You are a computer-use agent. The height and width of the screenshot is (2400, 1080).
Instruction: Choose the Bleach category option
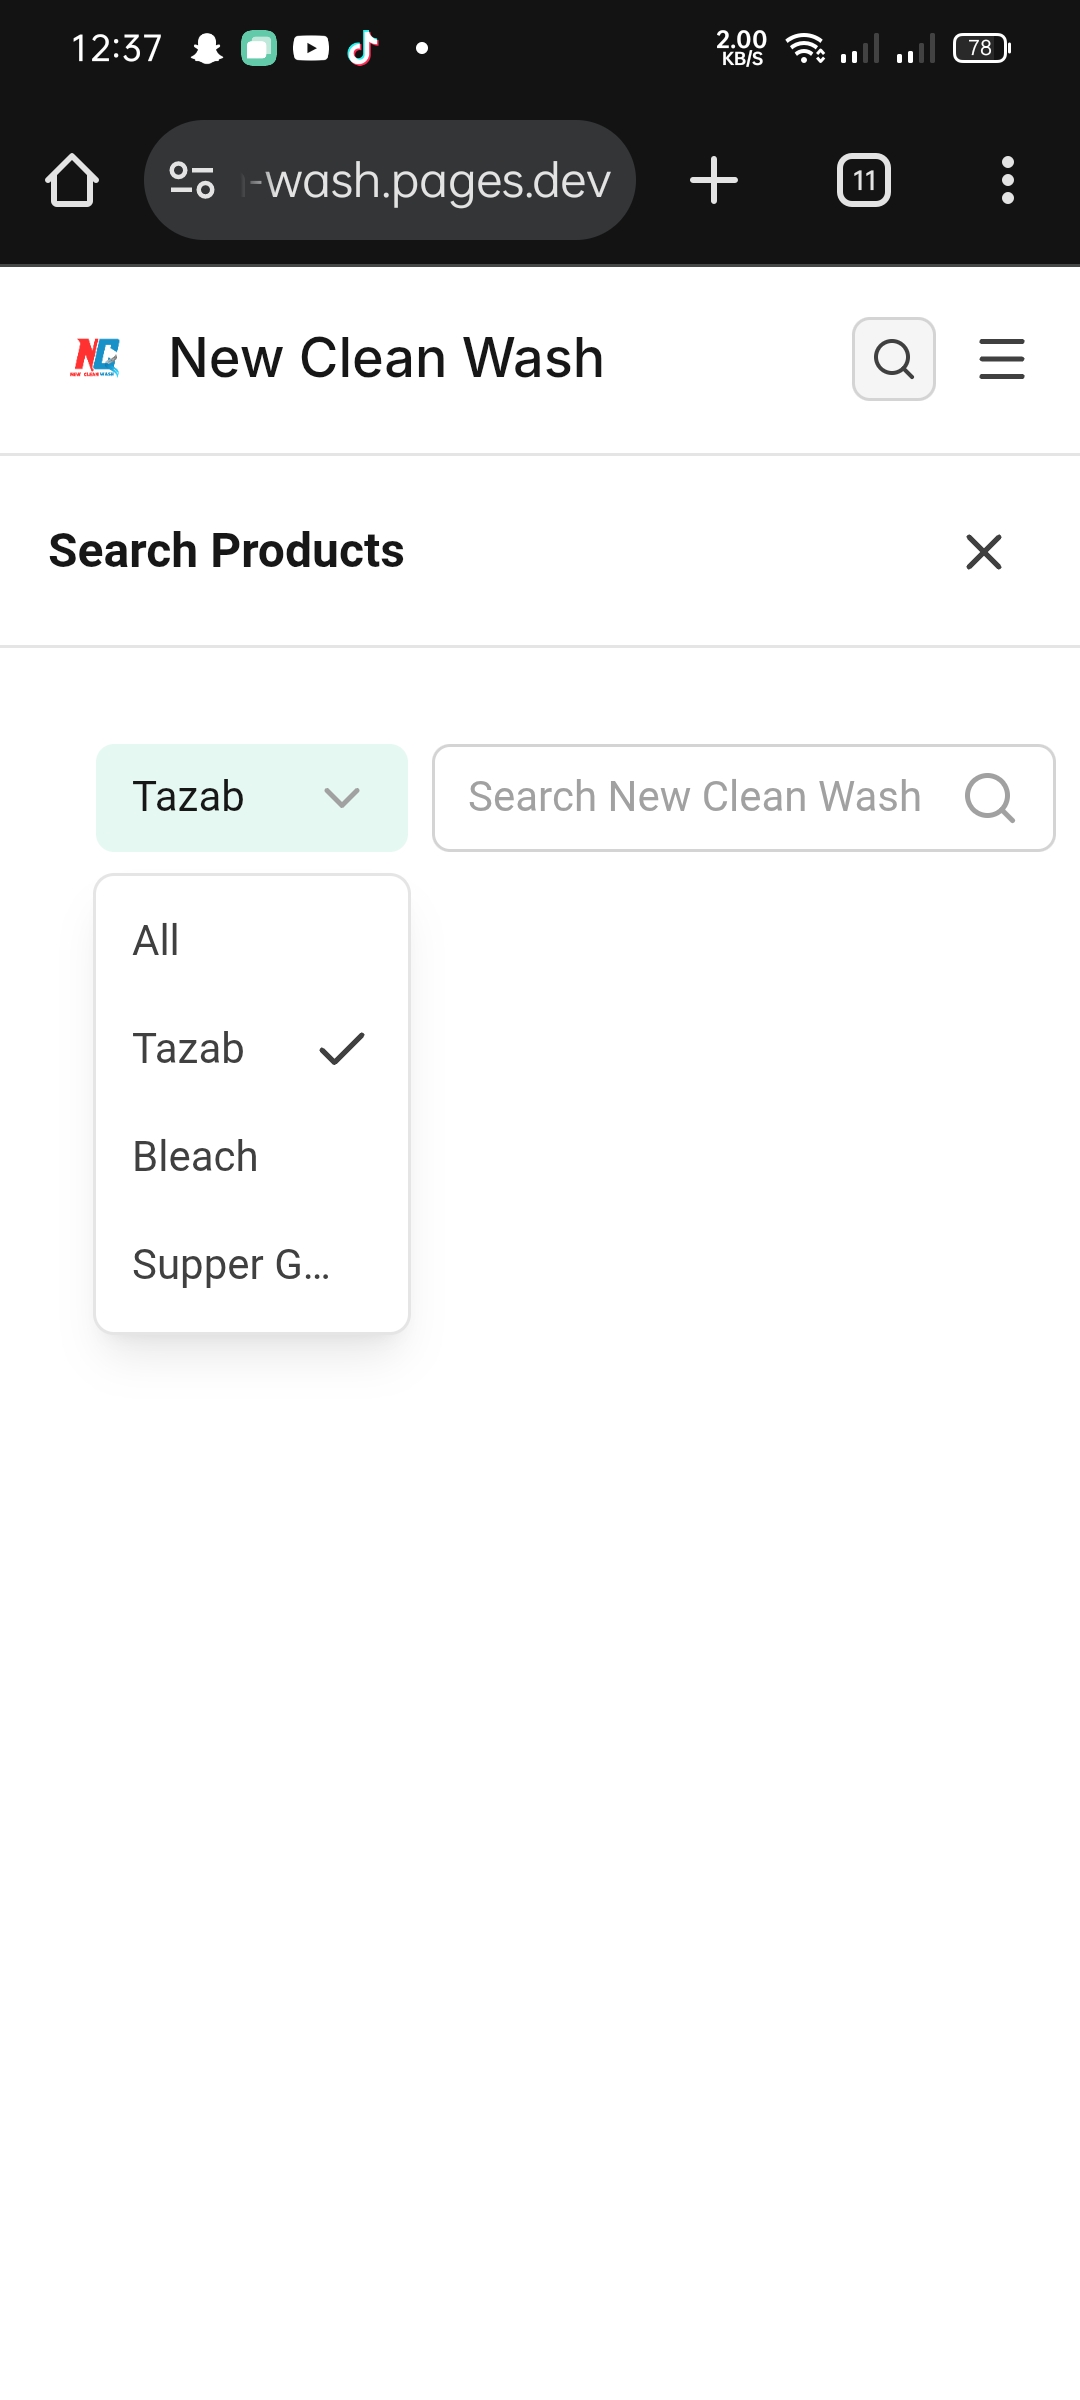(196, 1157)
